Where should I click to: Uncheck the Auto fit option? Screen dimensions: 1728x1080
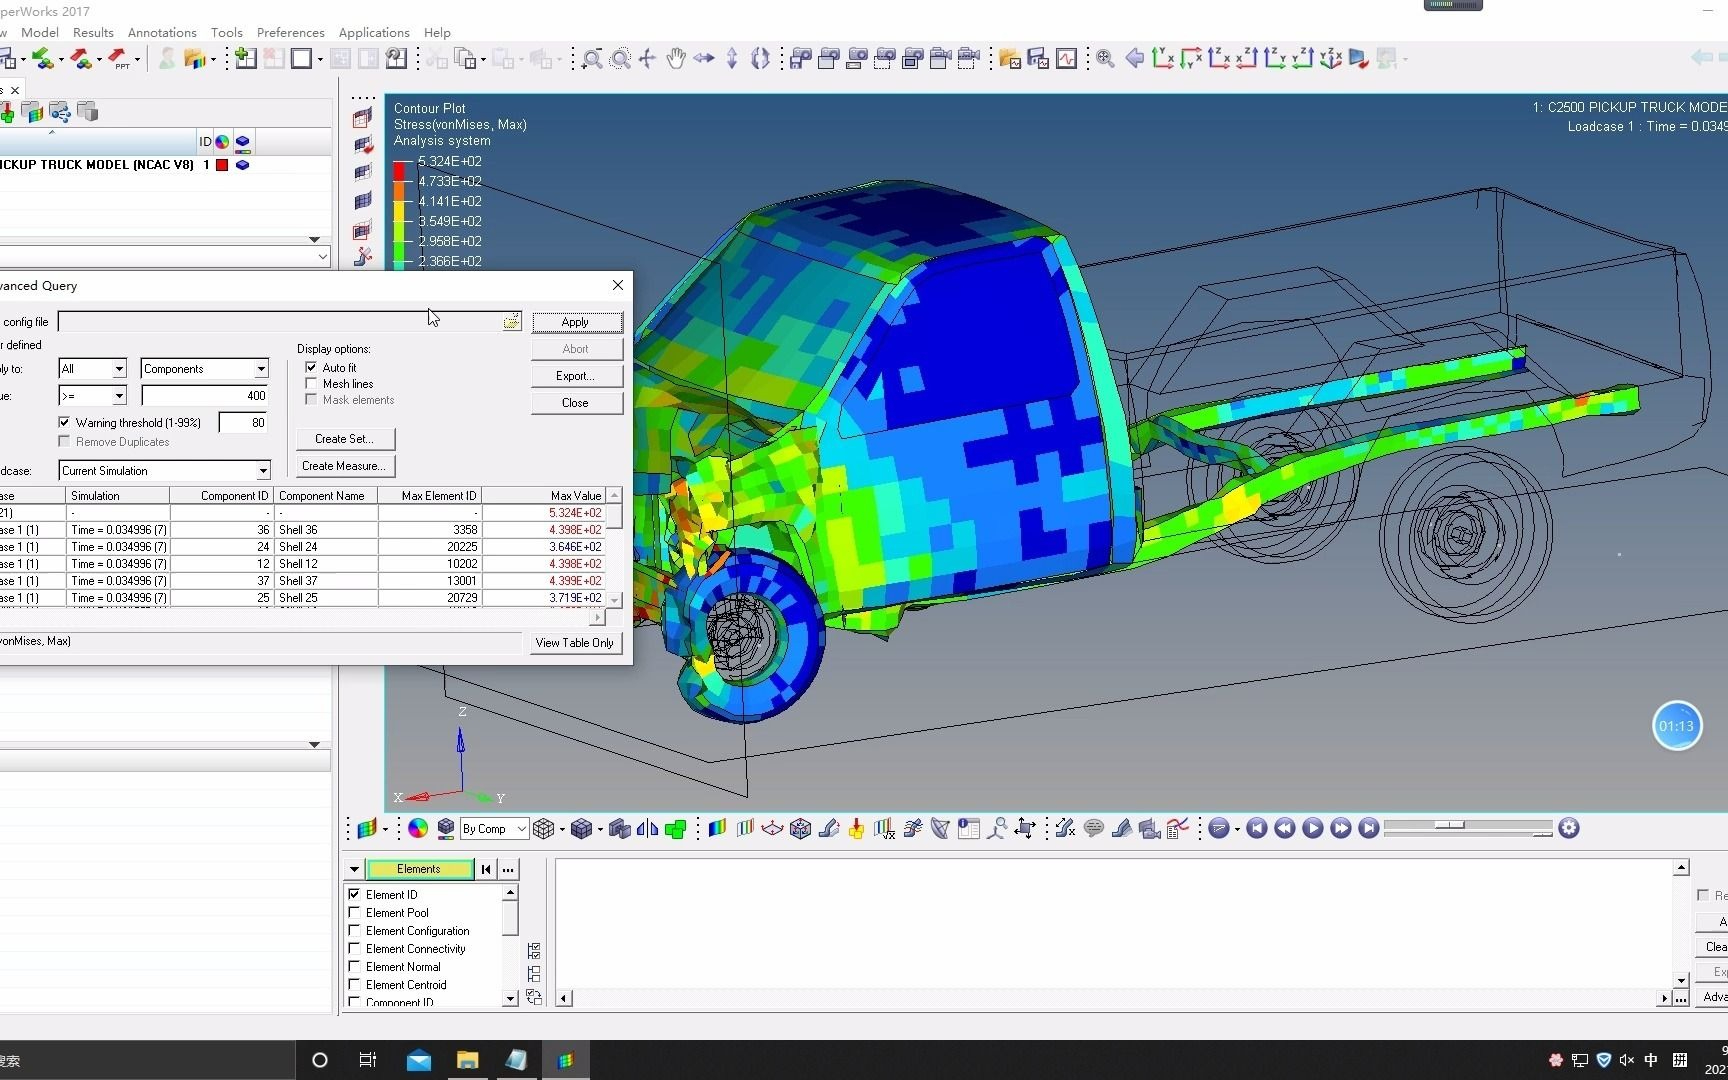tap(311, 367)
